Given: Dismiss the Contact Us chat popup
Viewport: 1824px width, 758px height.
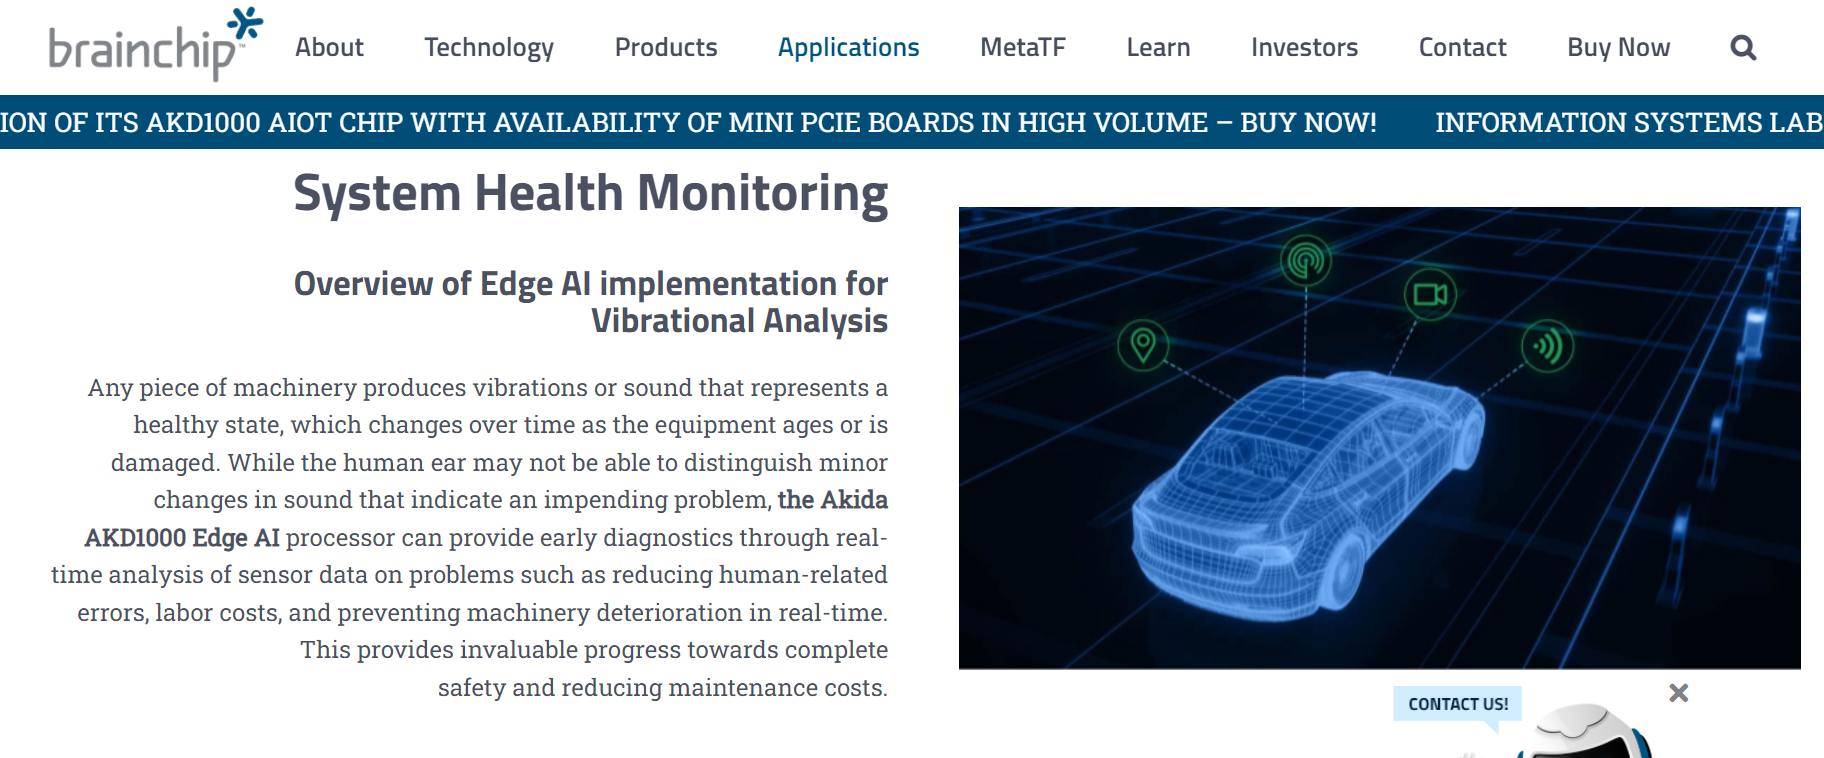Looking at the screenshot, I should coord(1678,693).
